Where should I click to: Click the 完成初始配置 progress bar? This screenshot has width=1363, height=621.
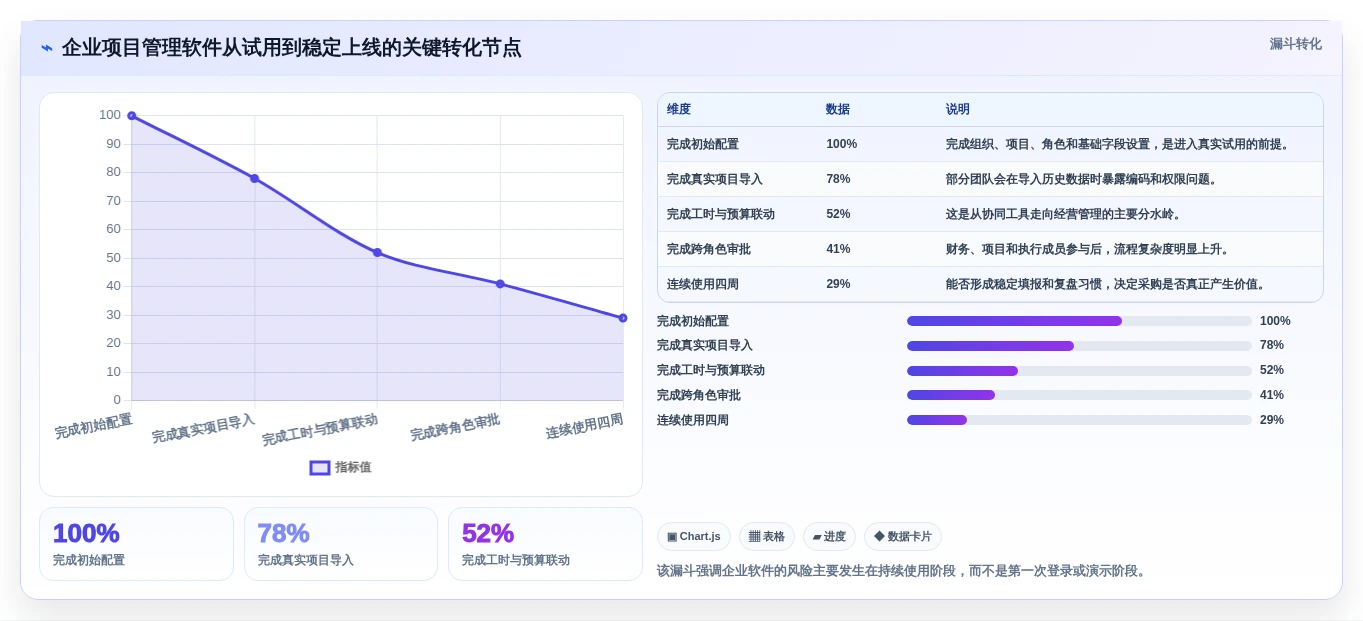click(1079, 321)
